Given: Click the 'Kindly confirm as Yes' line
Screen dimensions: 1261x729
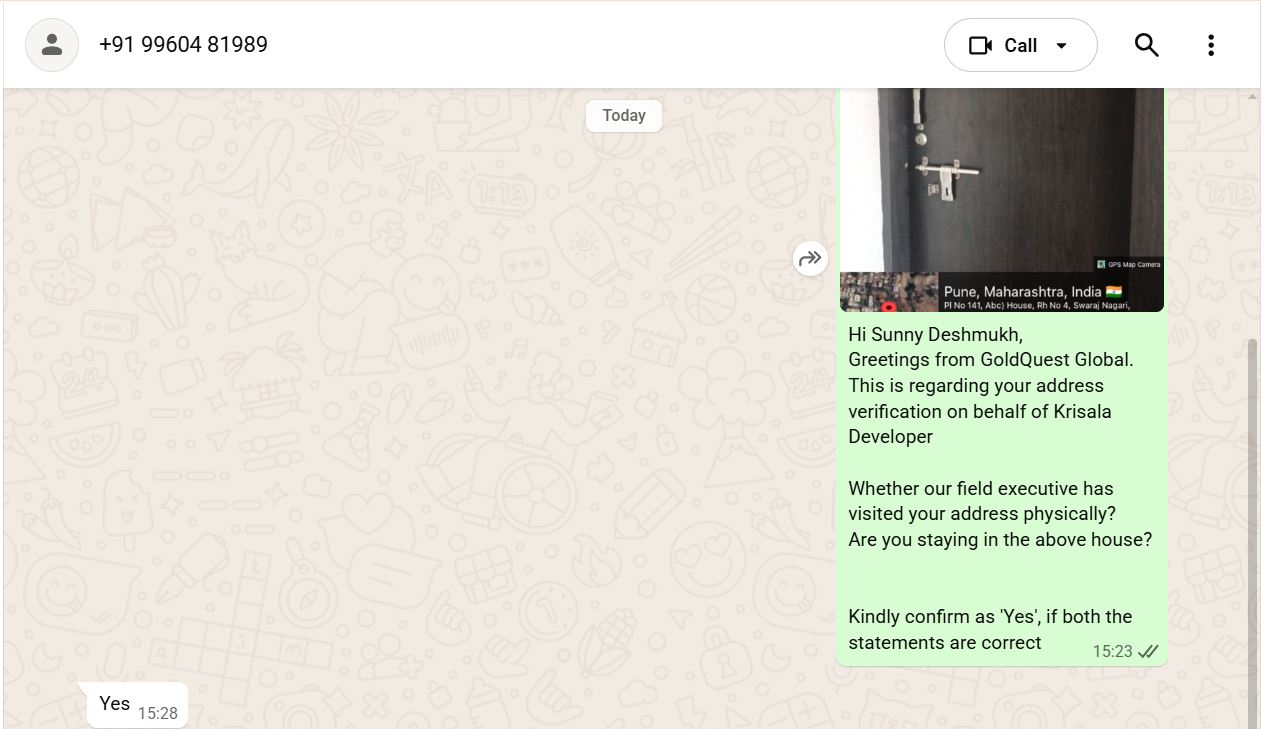Looking at the screenshot, I should click(990, 629).
